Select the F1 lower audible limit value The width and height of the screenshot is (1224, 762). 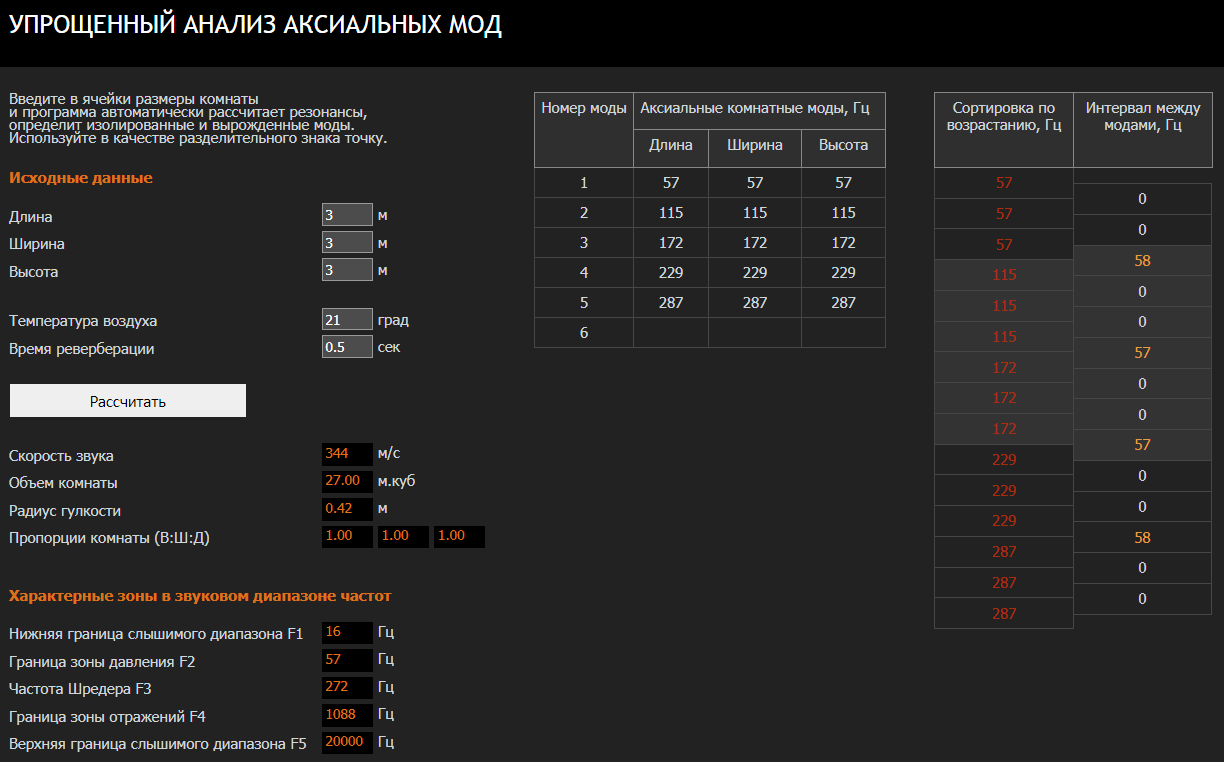point(347,632)
